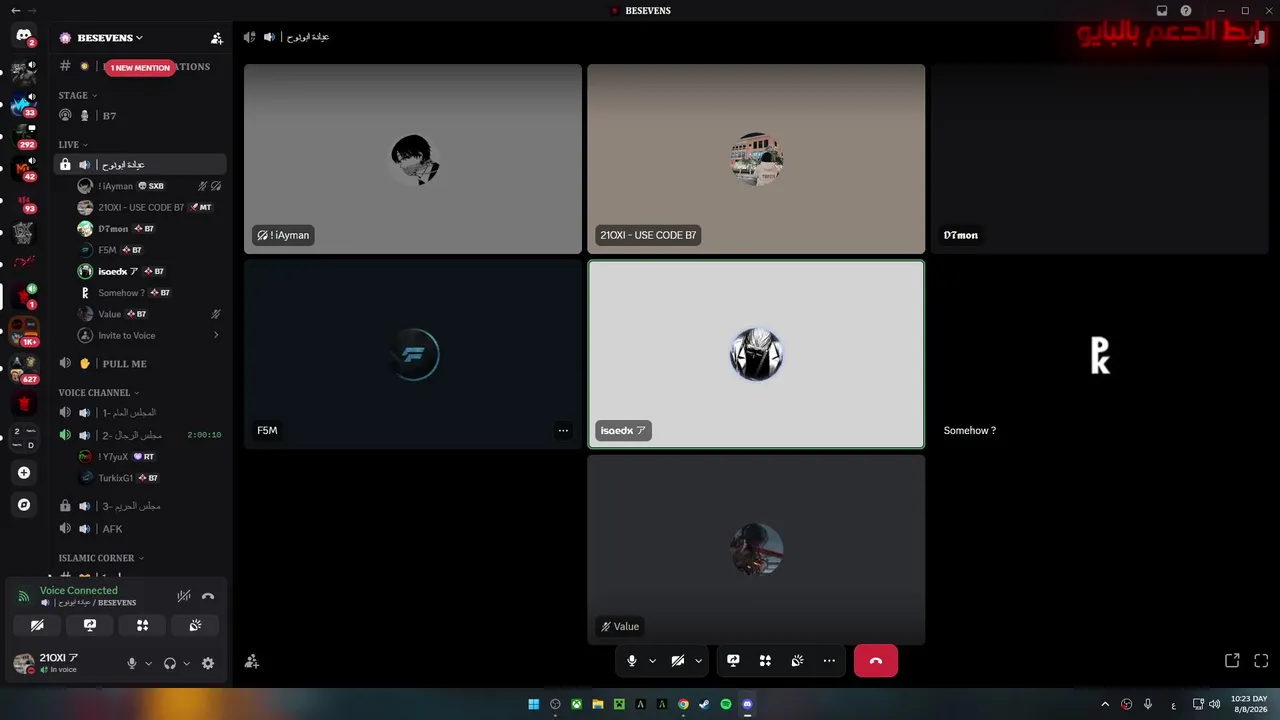Click Invite to Voice
Image resolution: width=1280 pixels, height=720 pixels.
(150, 336)
